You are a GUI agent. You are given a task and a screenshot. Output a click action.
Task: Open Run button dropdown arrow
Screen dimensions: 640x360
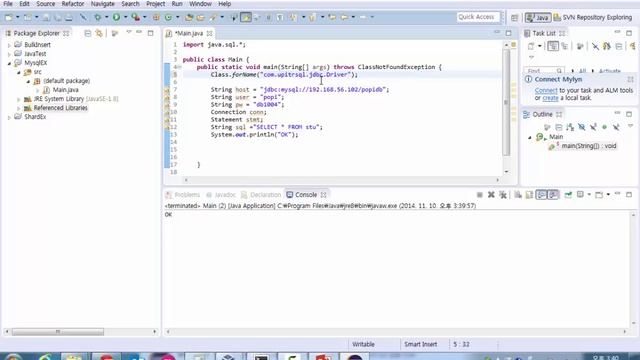[125, 17]
